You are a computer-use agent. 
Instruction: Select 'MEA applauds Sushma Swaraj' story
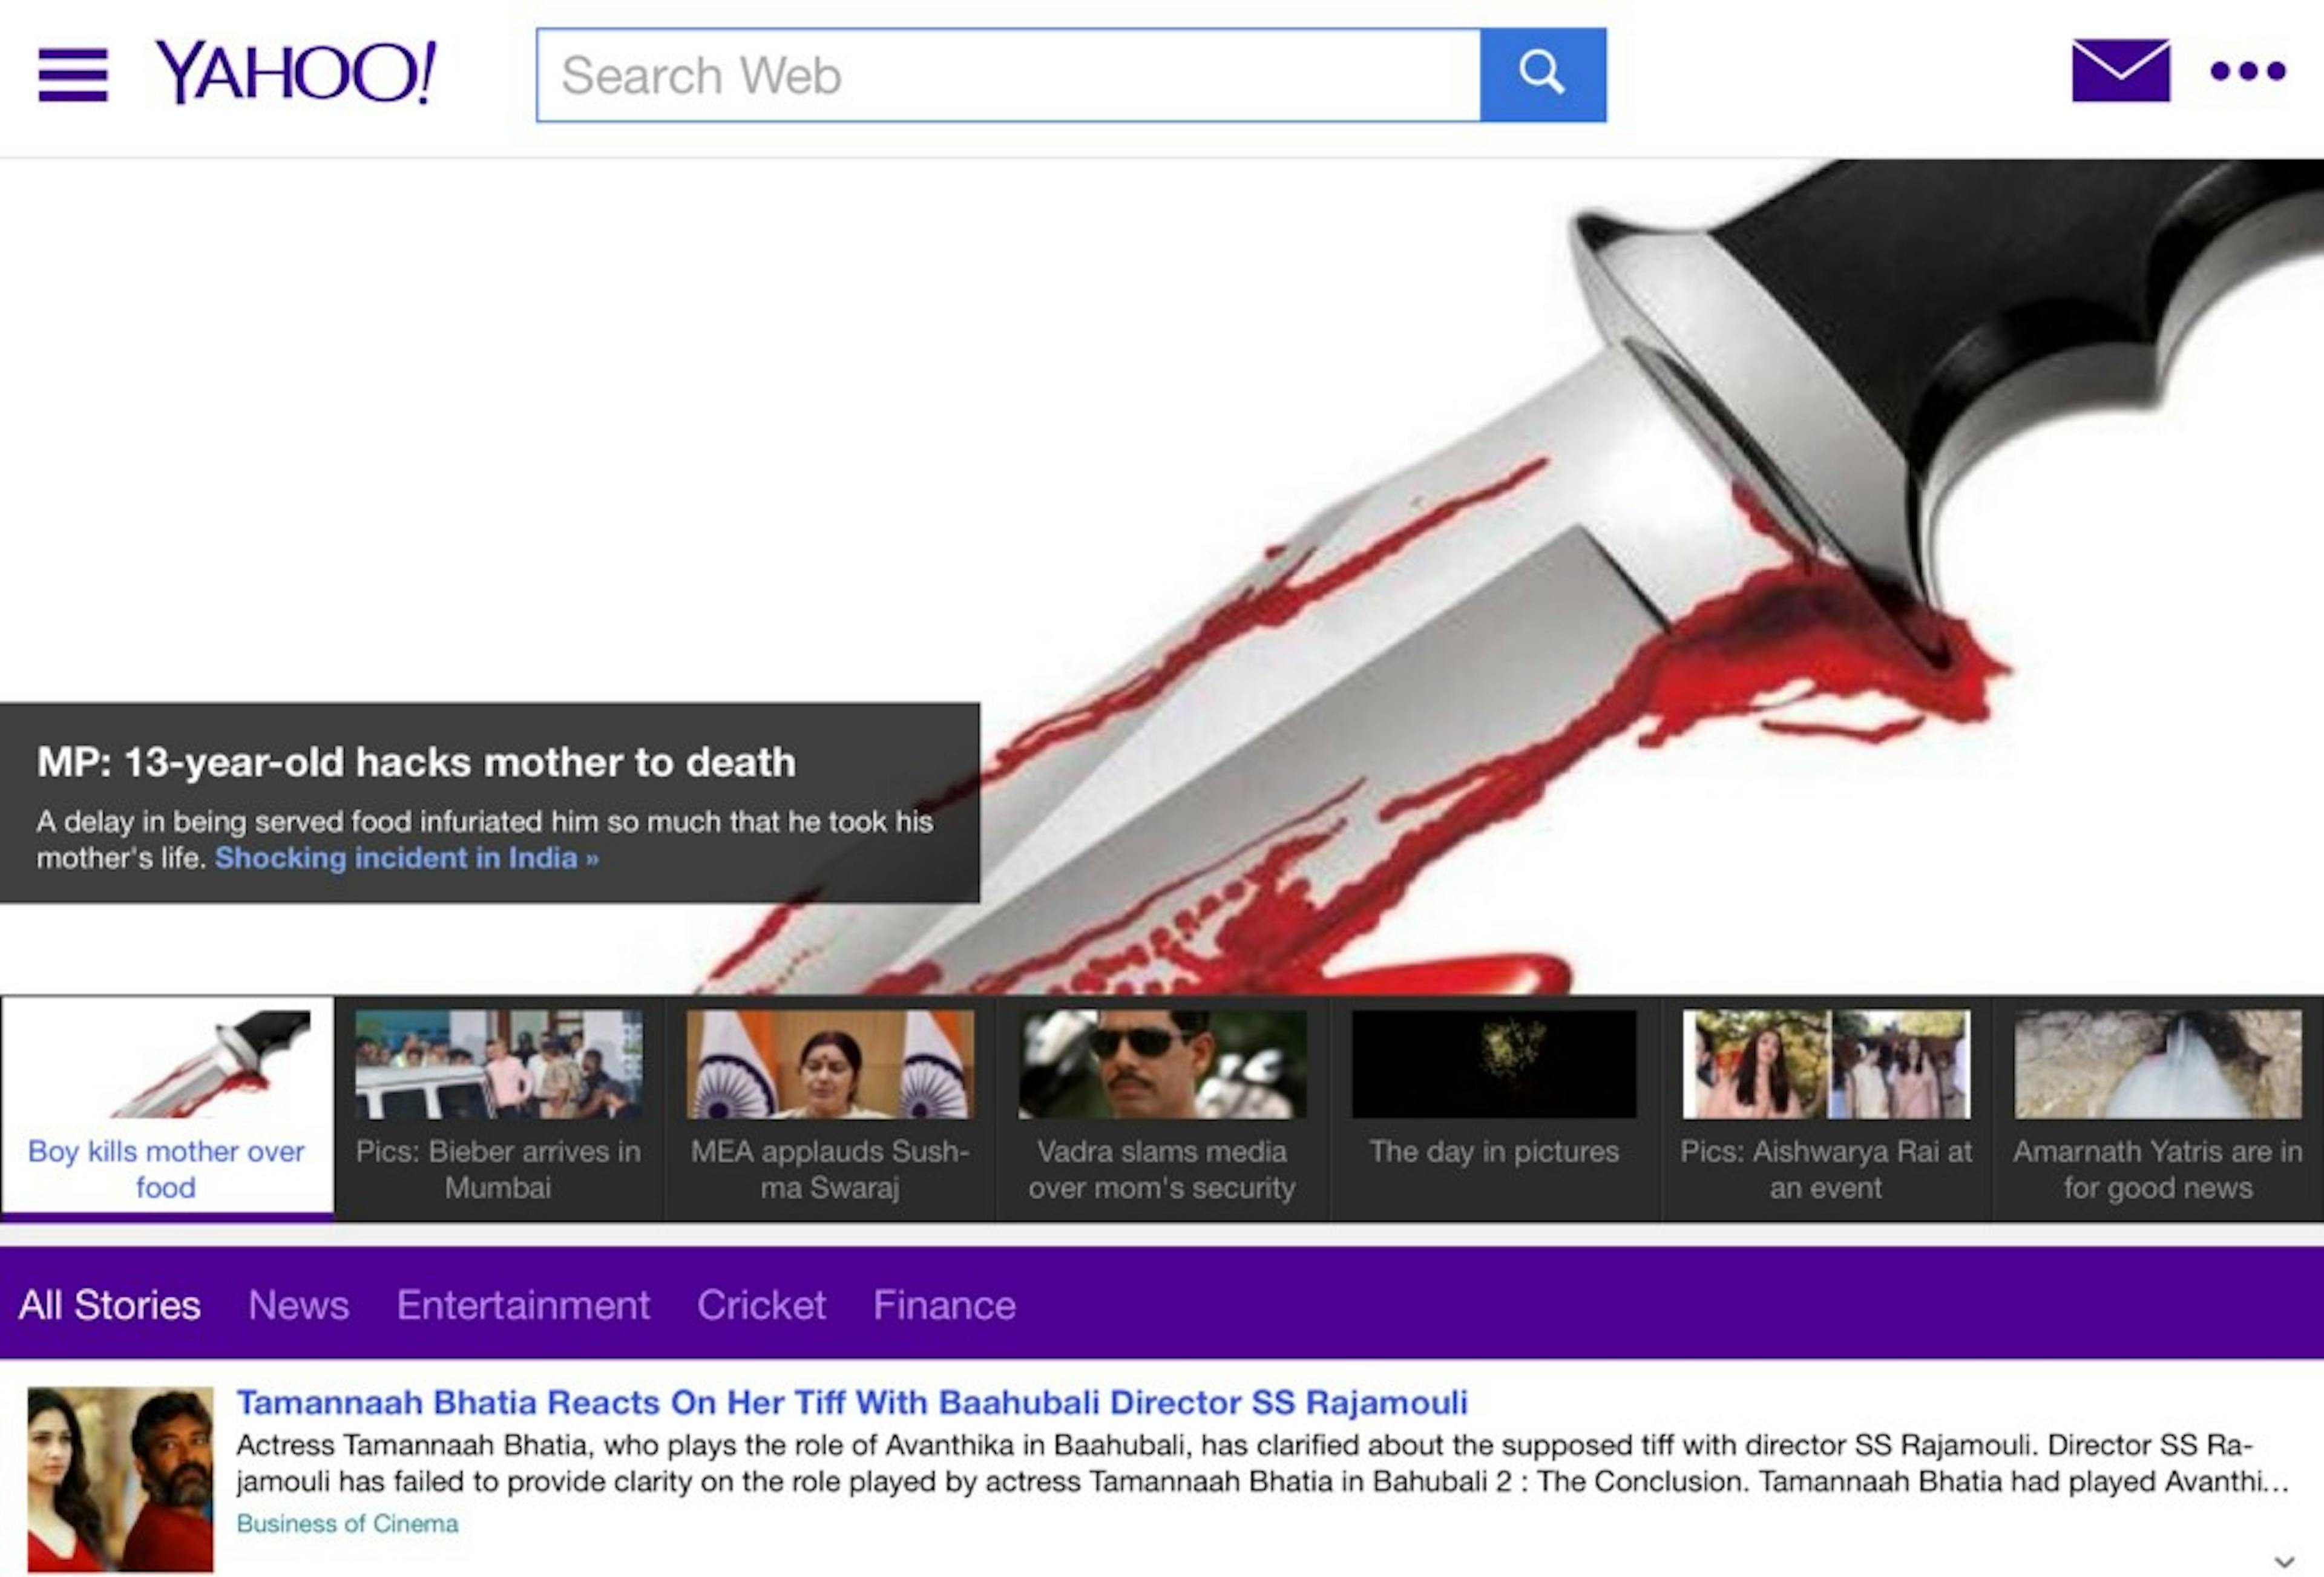tap(830, 1106)
